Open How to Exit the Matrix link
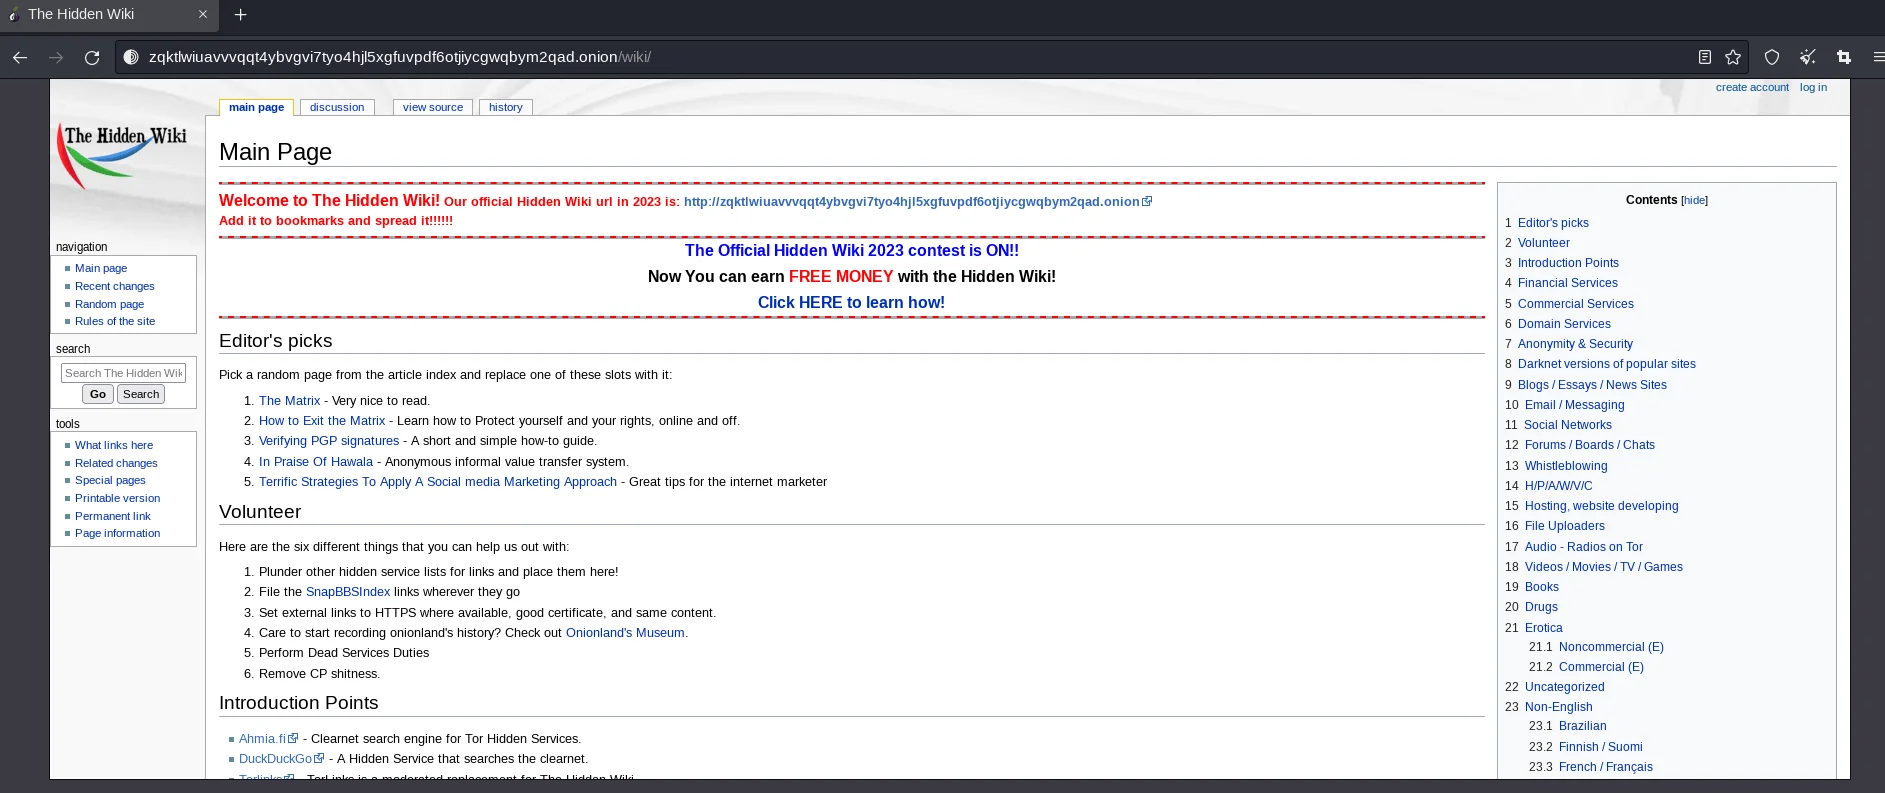1885x793 pixels. (322, 421)
